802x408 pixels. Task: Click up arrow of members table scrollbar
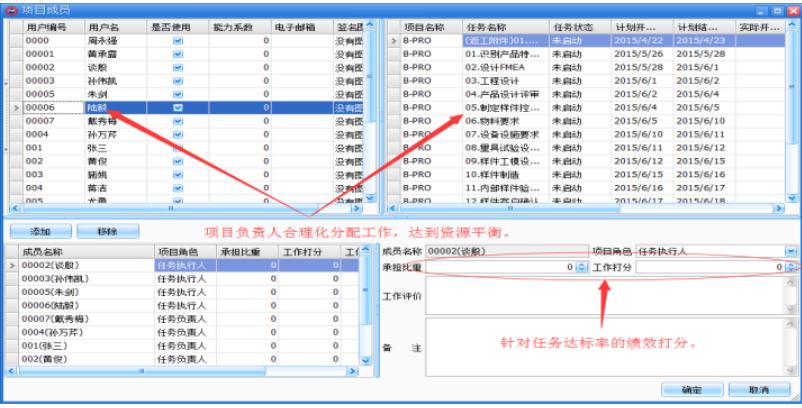(365, 251)
